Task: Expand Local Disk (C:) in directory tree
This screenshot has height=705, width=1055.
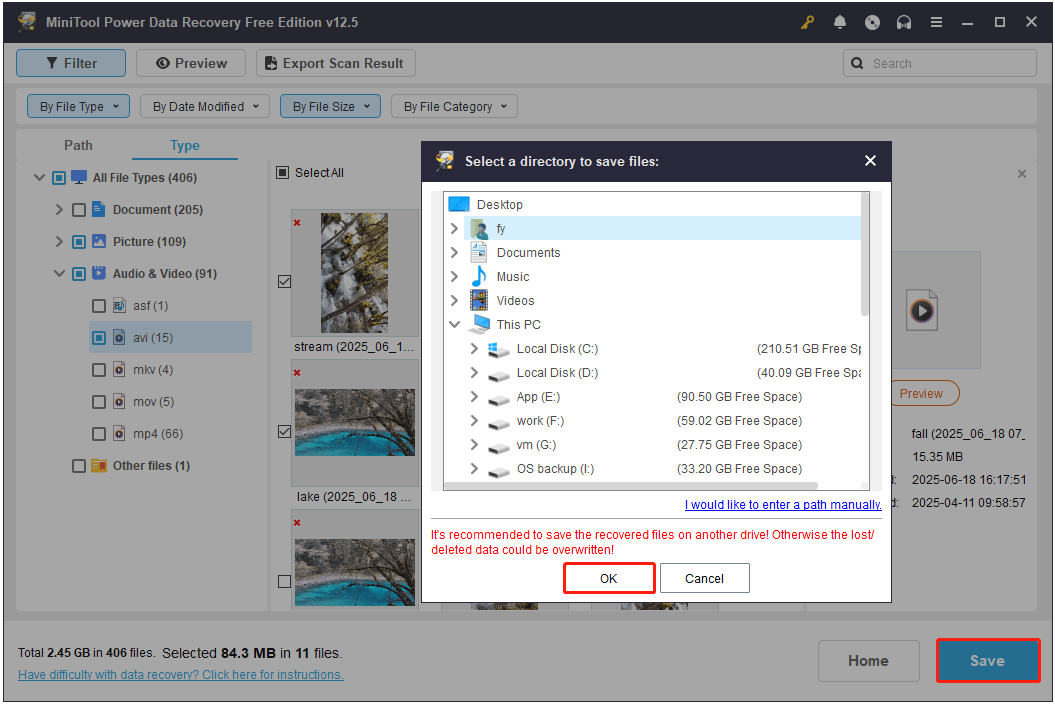Action: (x=474, y=349)
